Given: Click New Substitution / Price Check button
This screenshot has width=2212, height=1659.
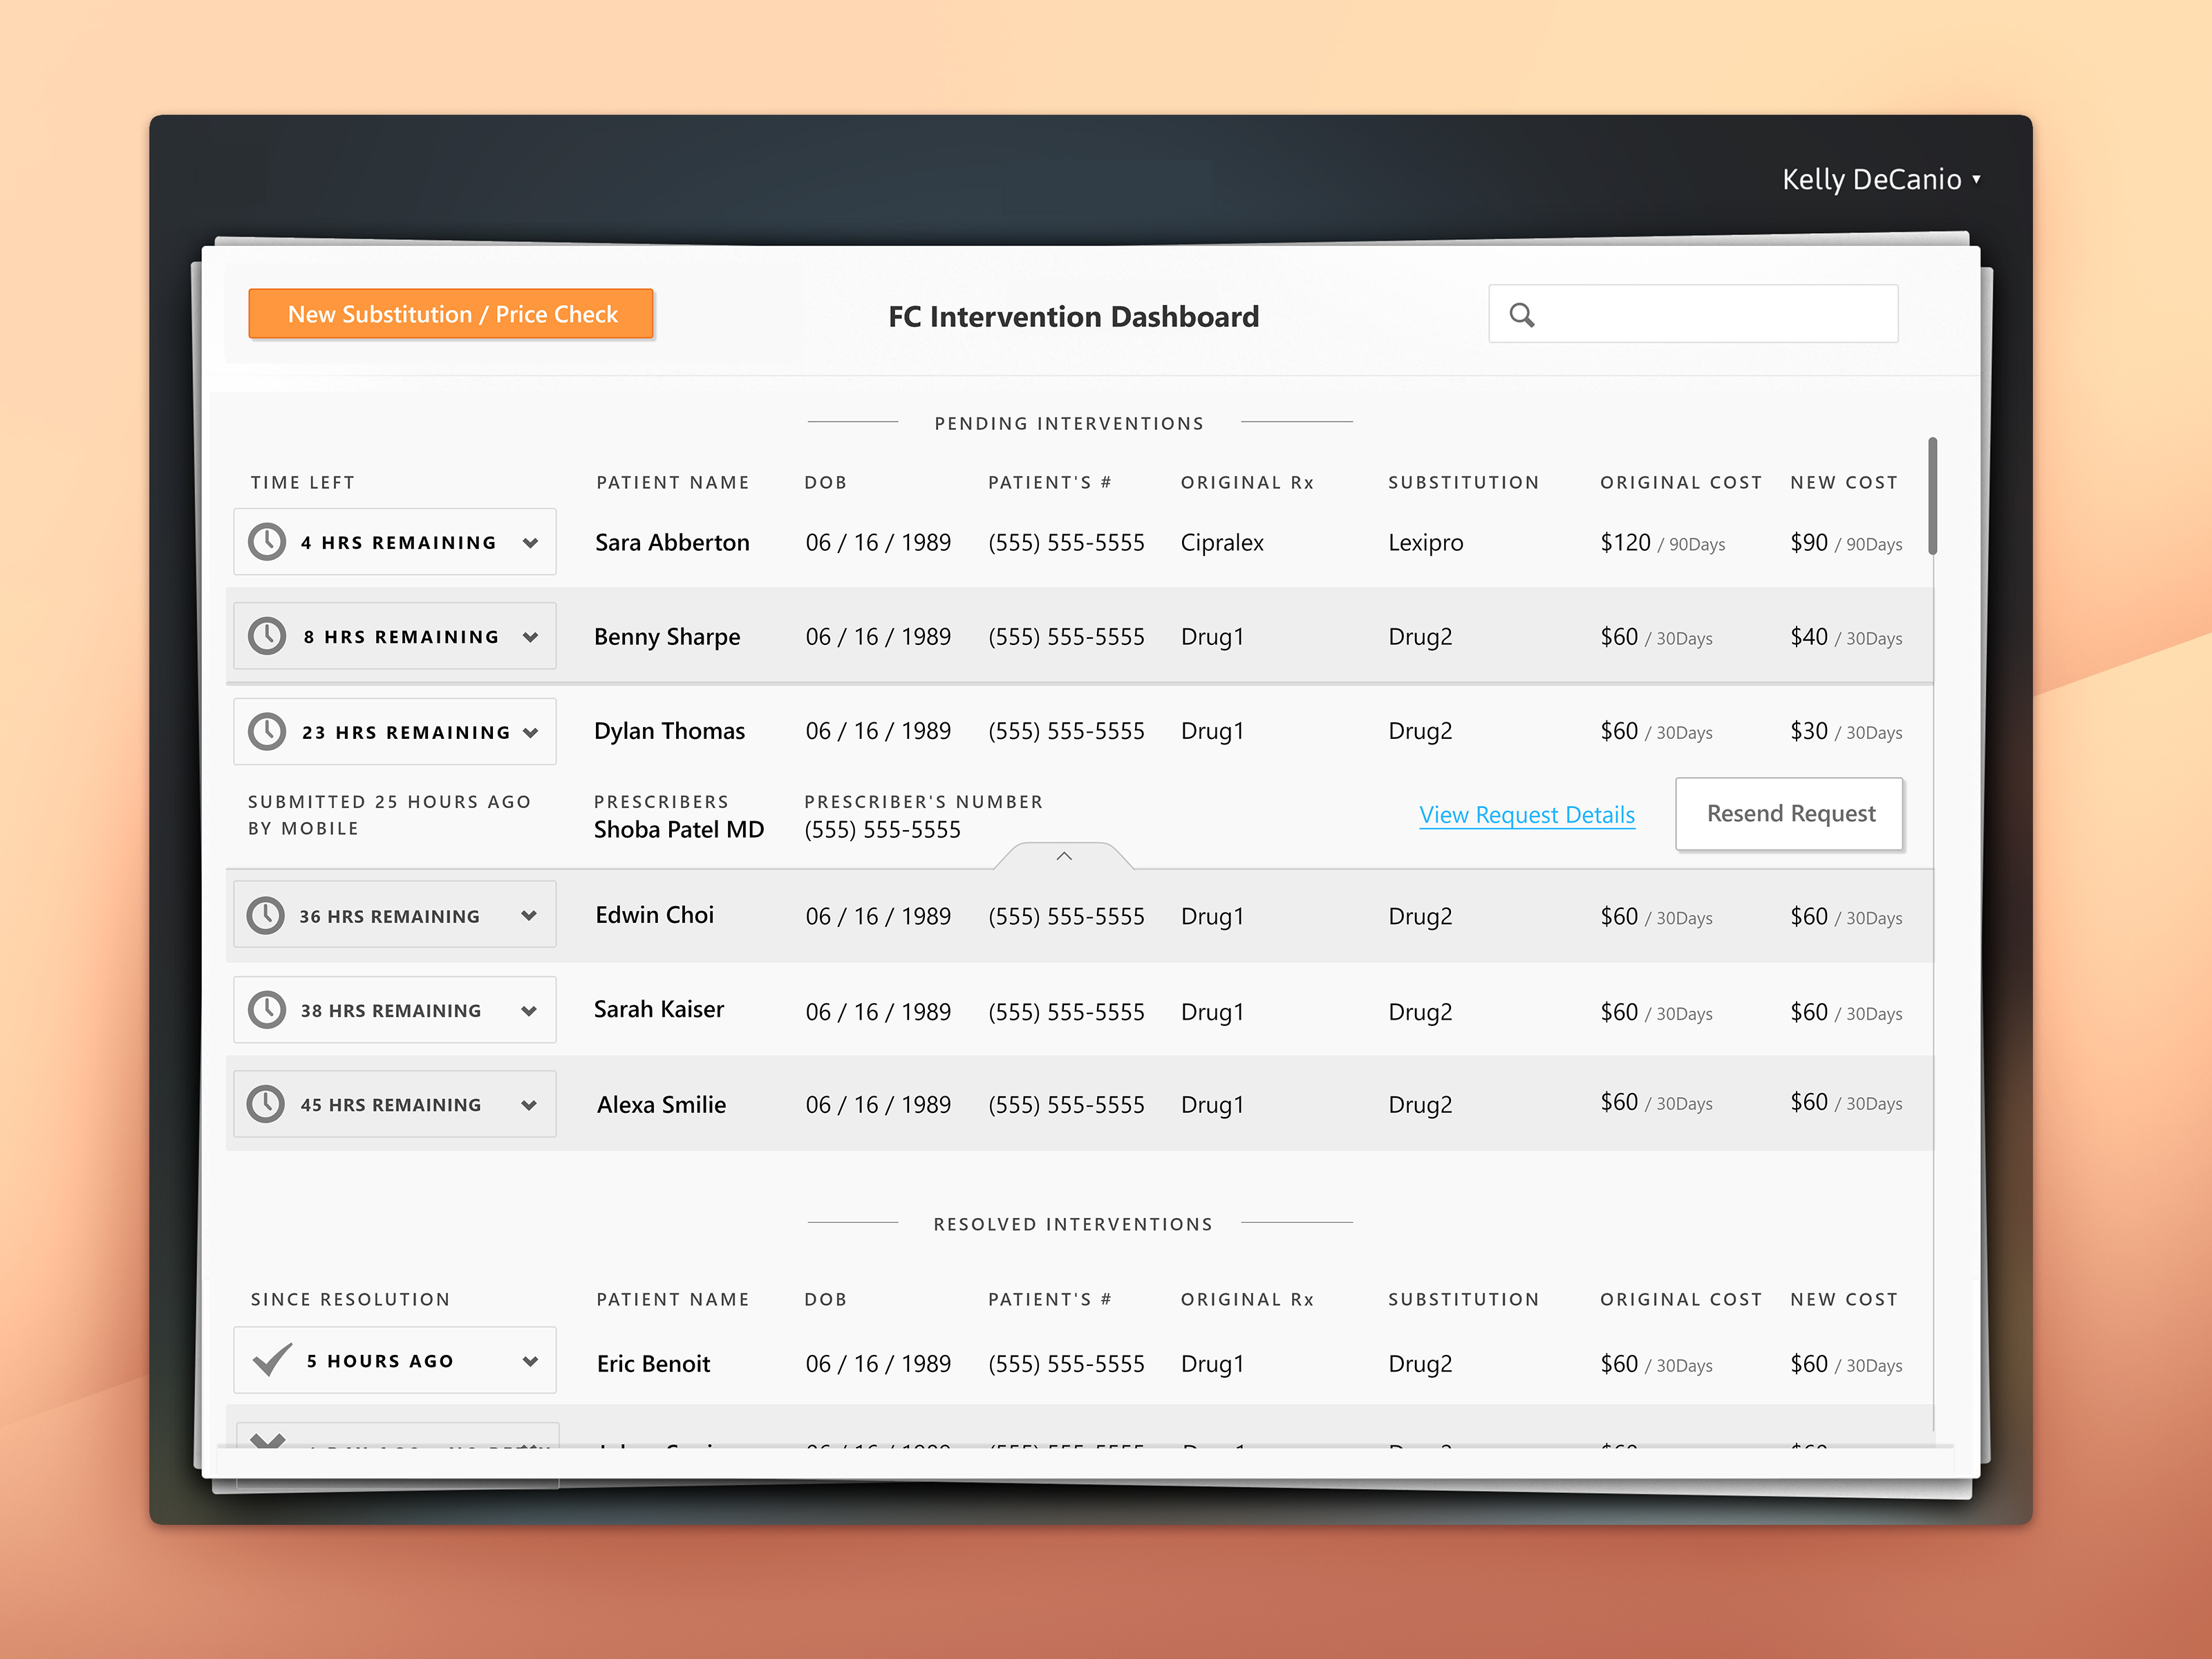Looking at the screenshot, I should point(451,314).
